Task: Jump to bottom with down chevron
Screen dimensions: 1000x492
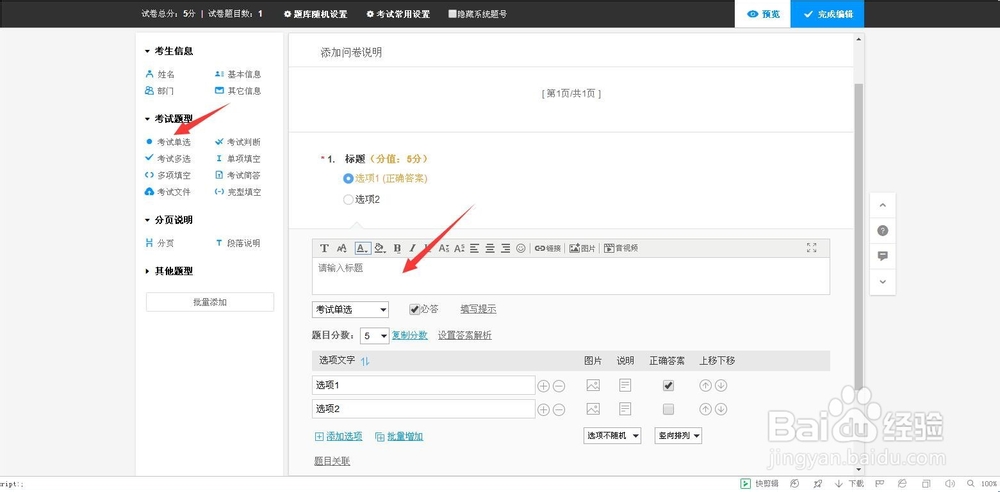Action: (x=883, y=281)
